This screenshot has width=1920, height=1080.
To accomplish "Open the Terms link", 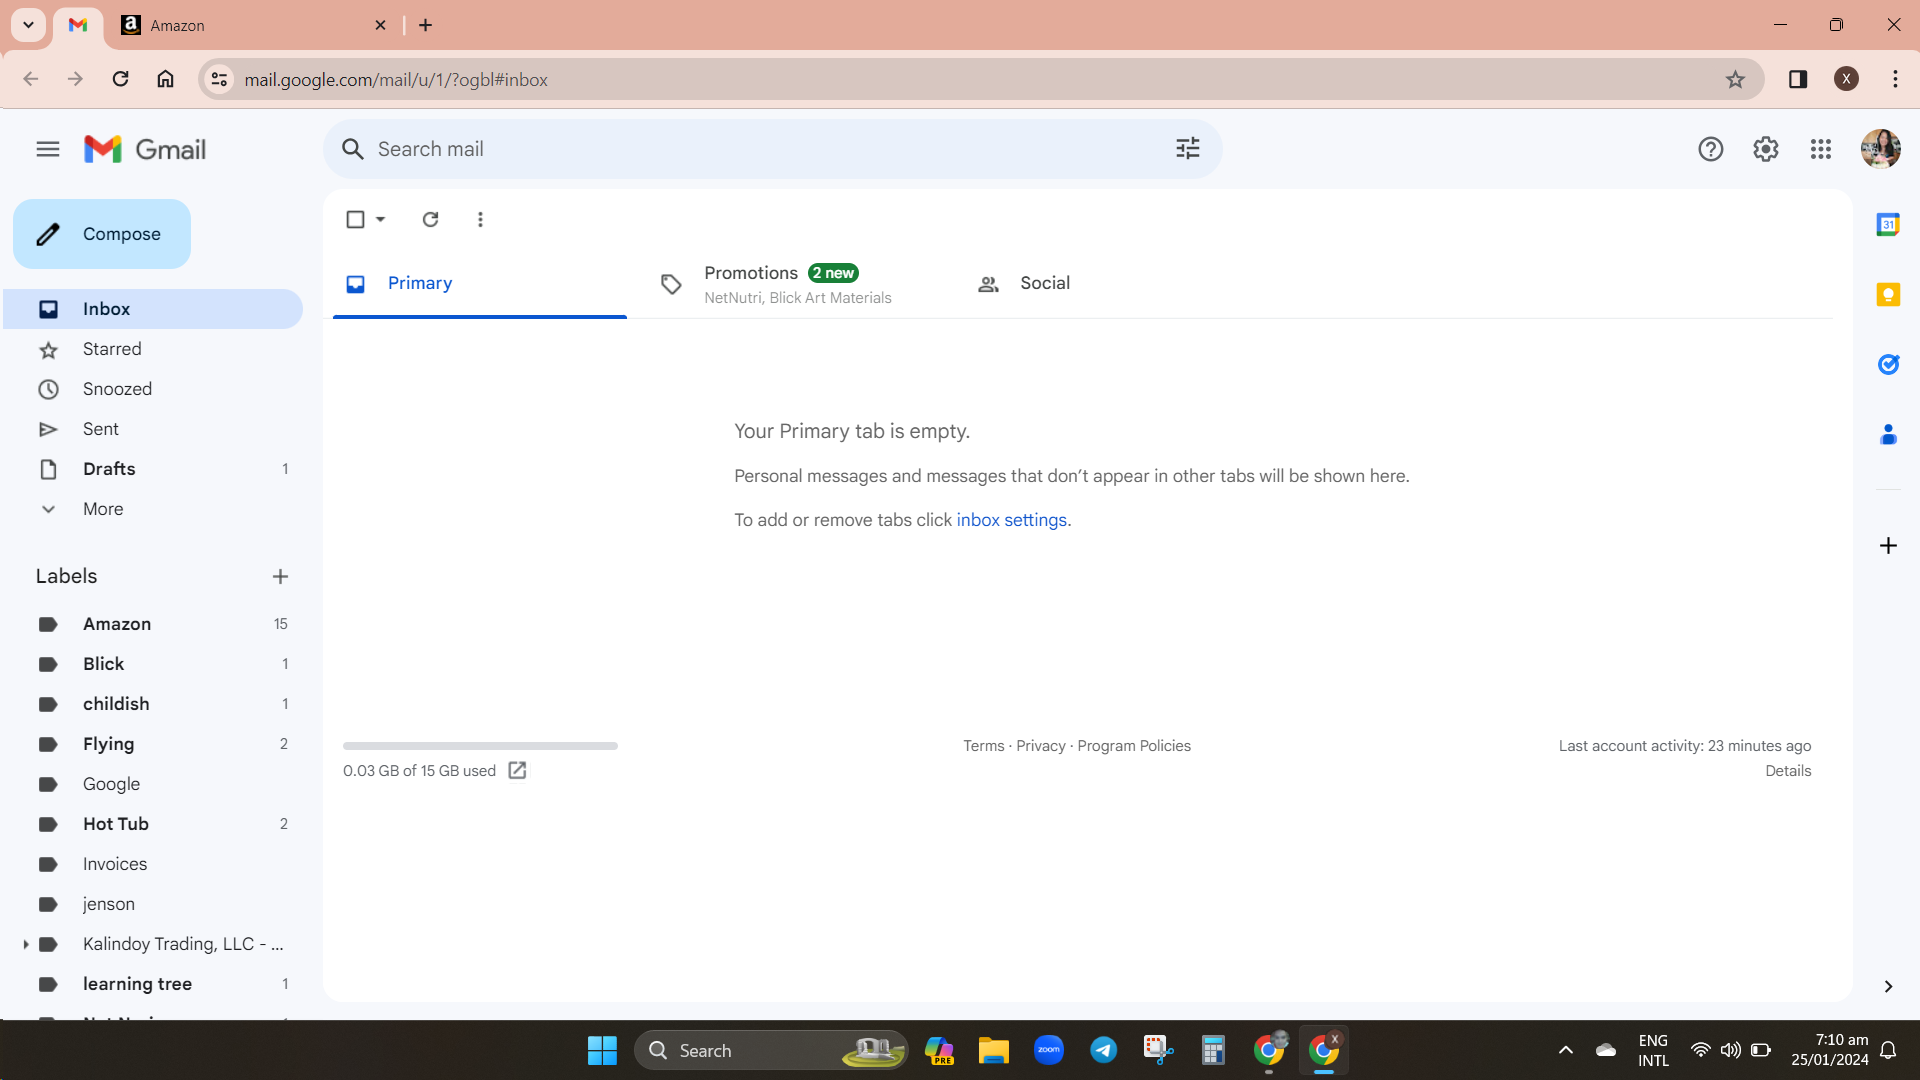I will point(983,746).
